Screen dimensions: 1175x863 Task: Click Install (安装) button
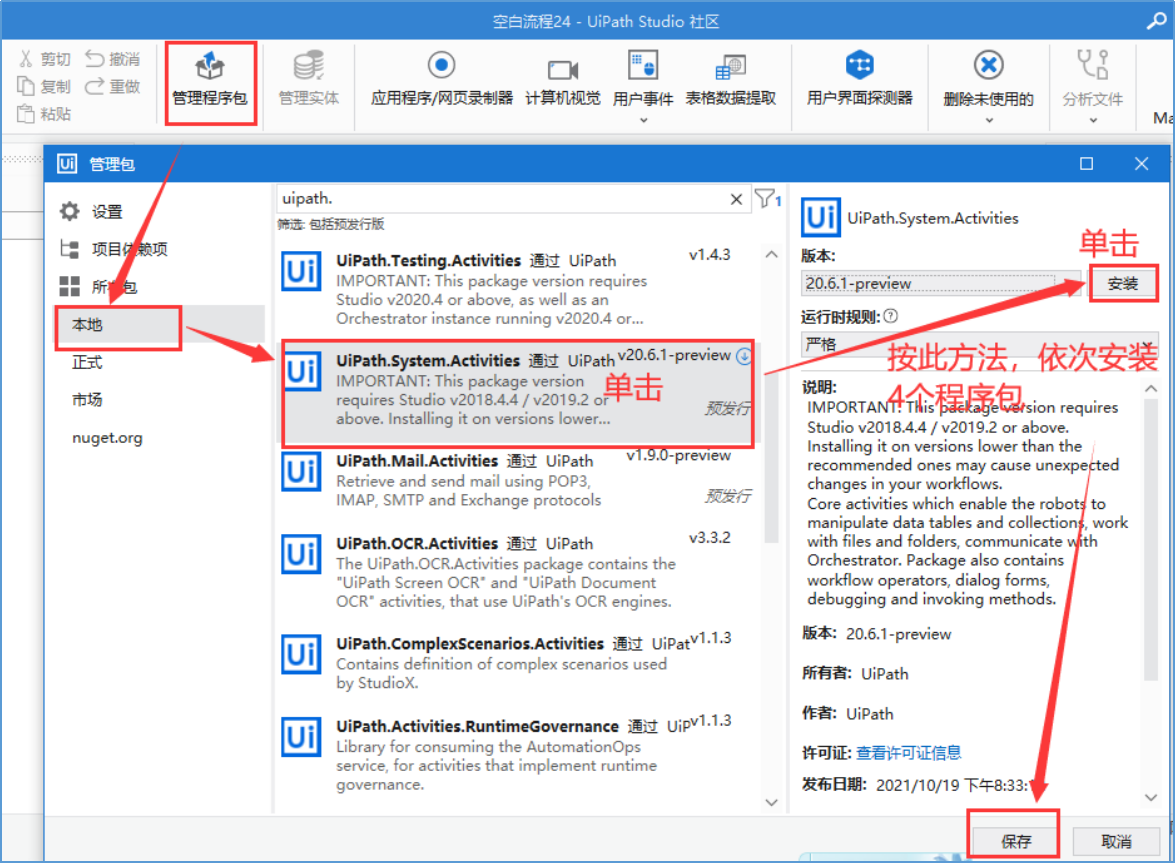click(x=1123, y=284)
